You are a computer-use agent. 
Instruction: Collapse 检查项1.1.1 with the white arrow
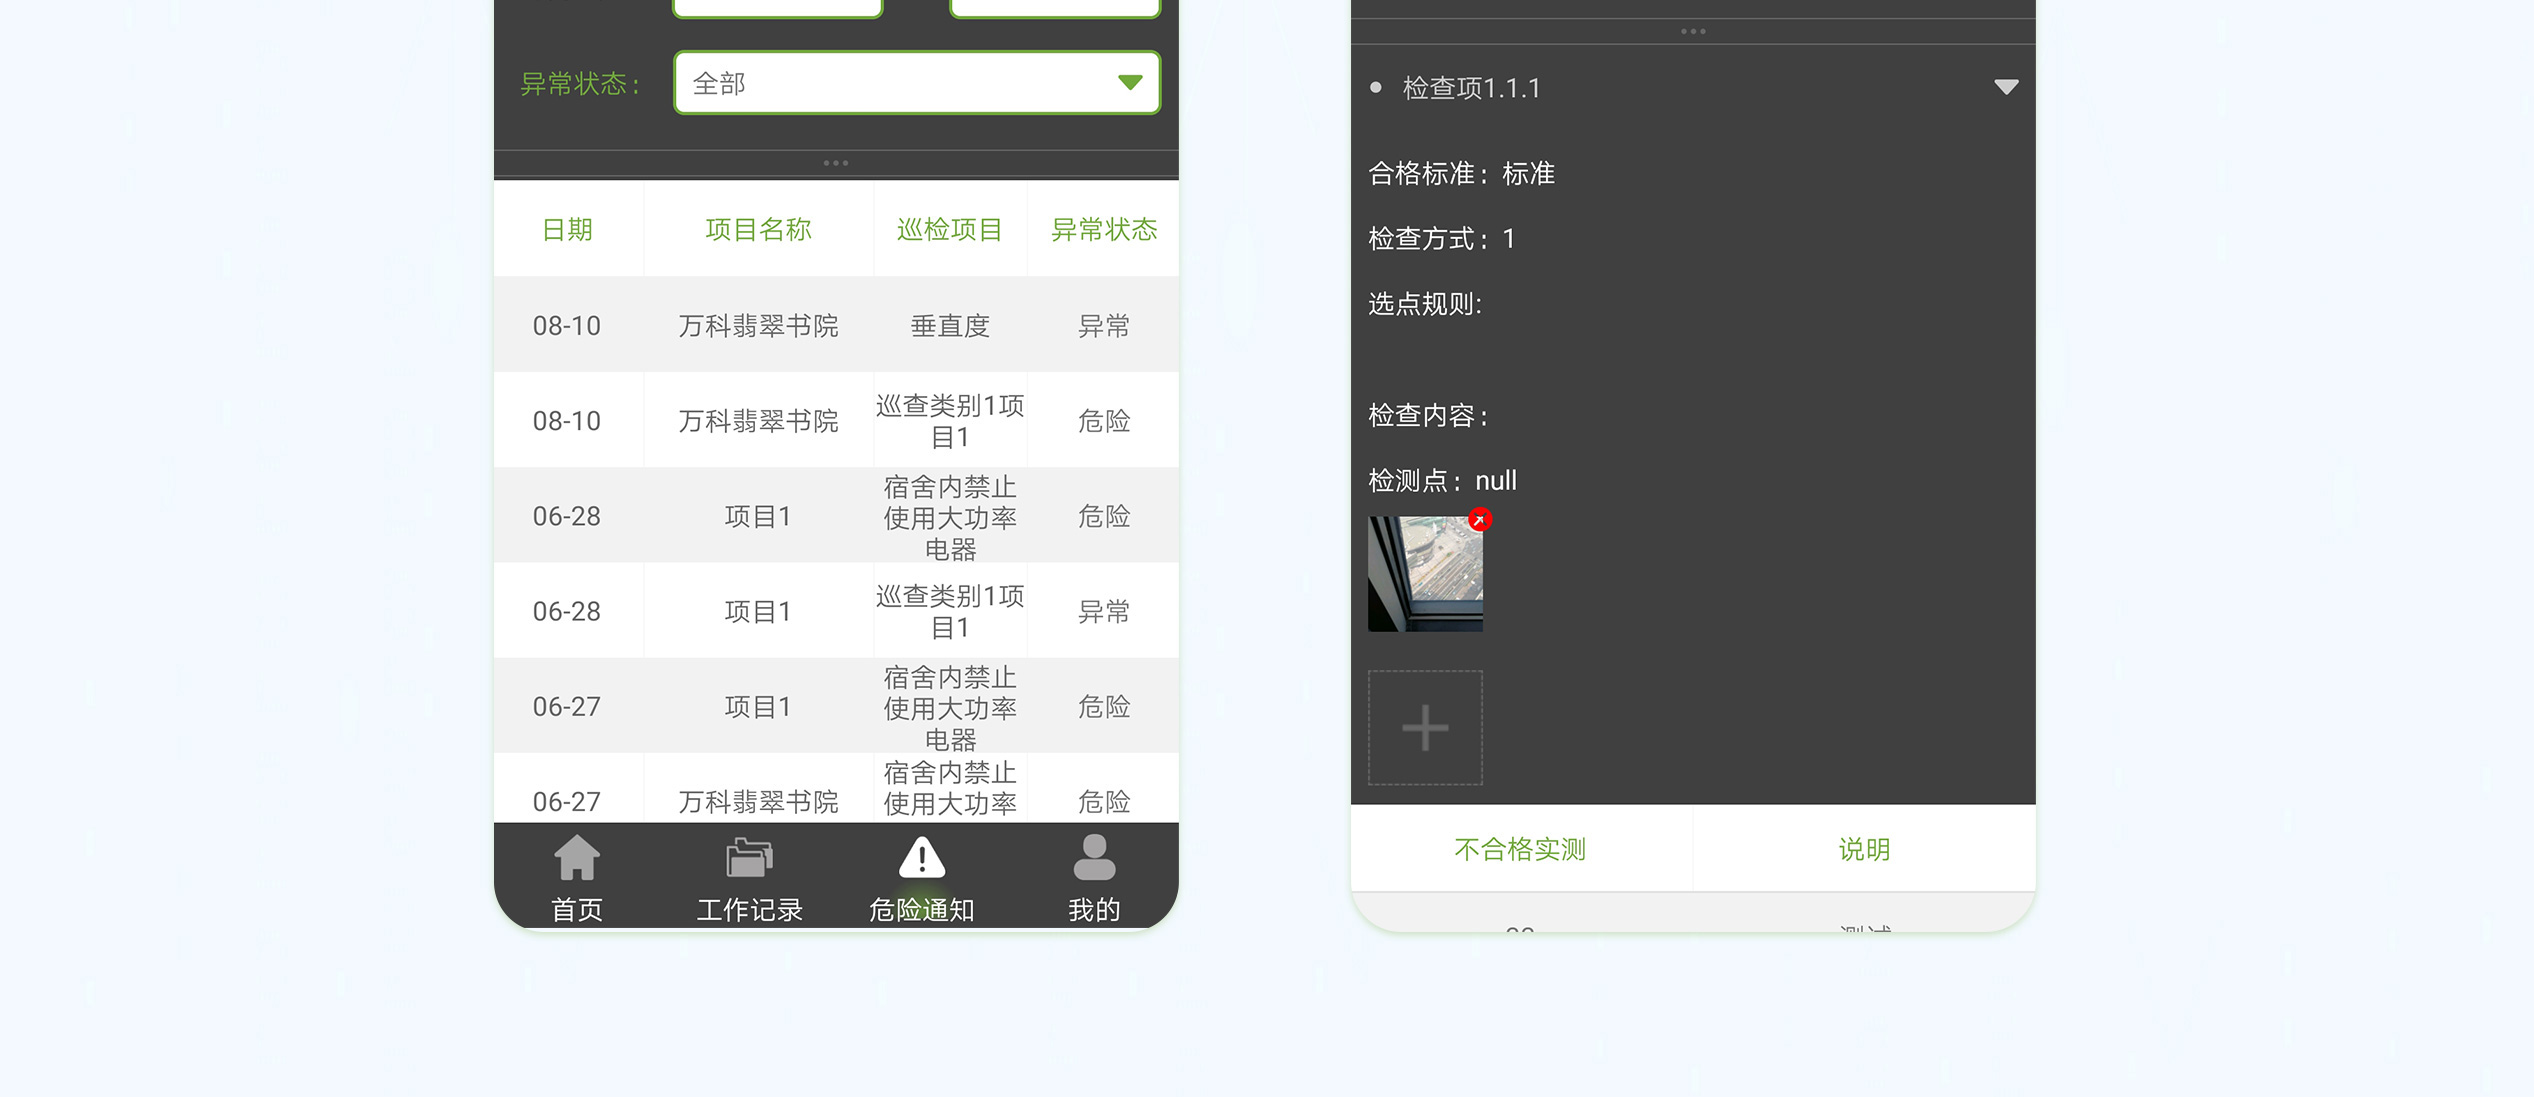click(2006, 88)
